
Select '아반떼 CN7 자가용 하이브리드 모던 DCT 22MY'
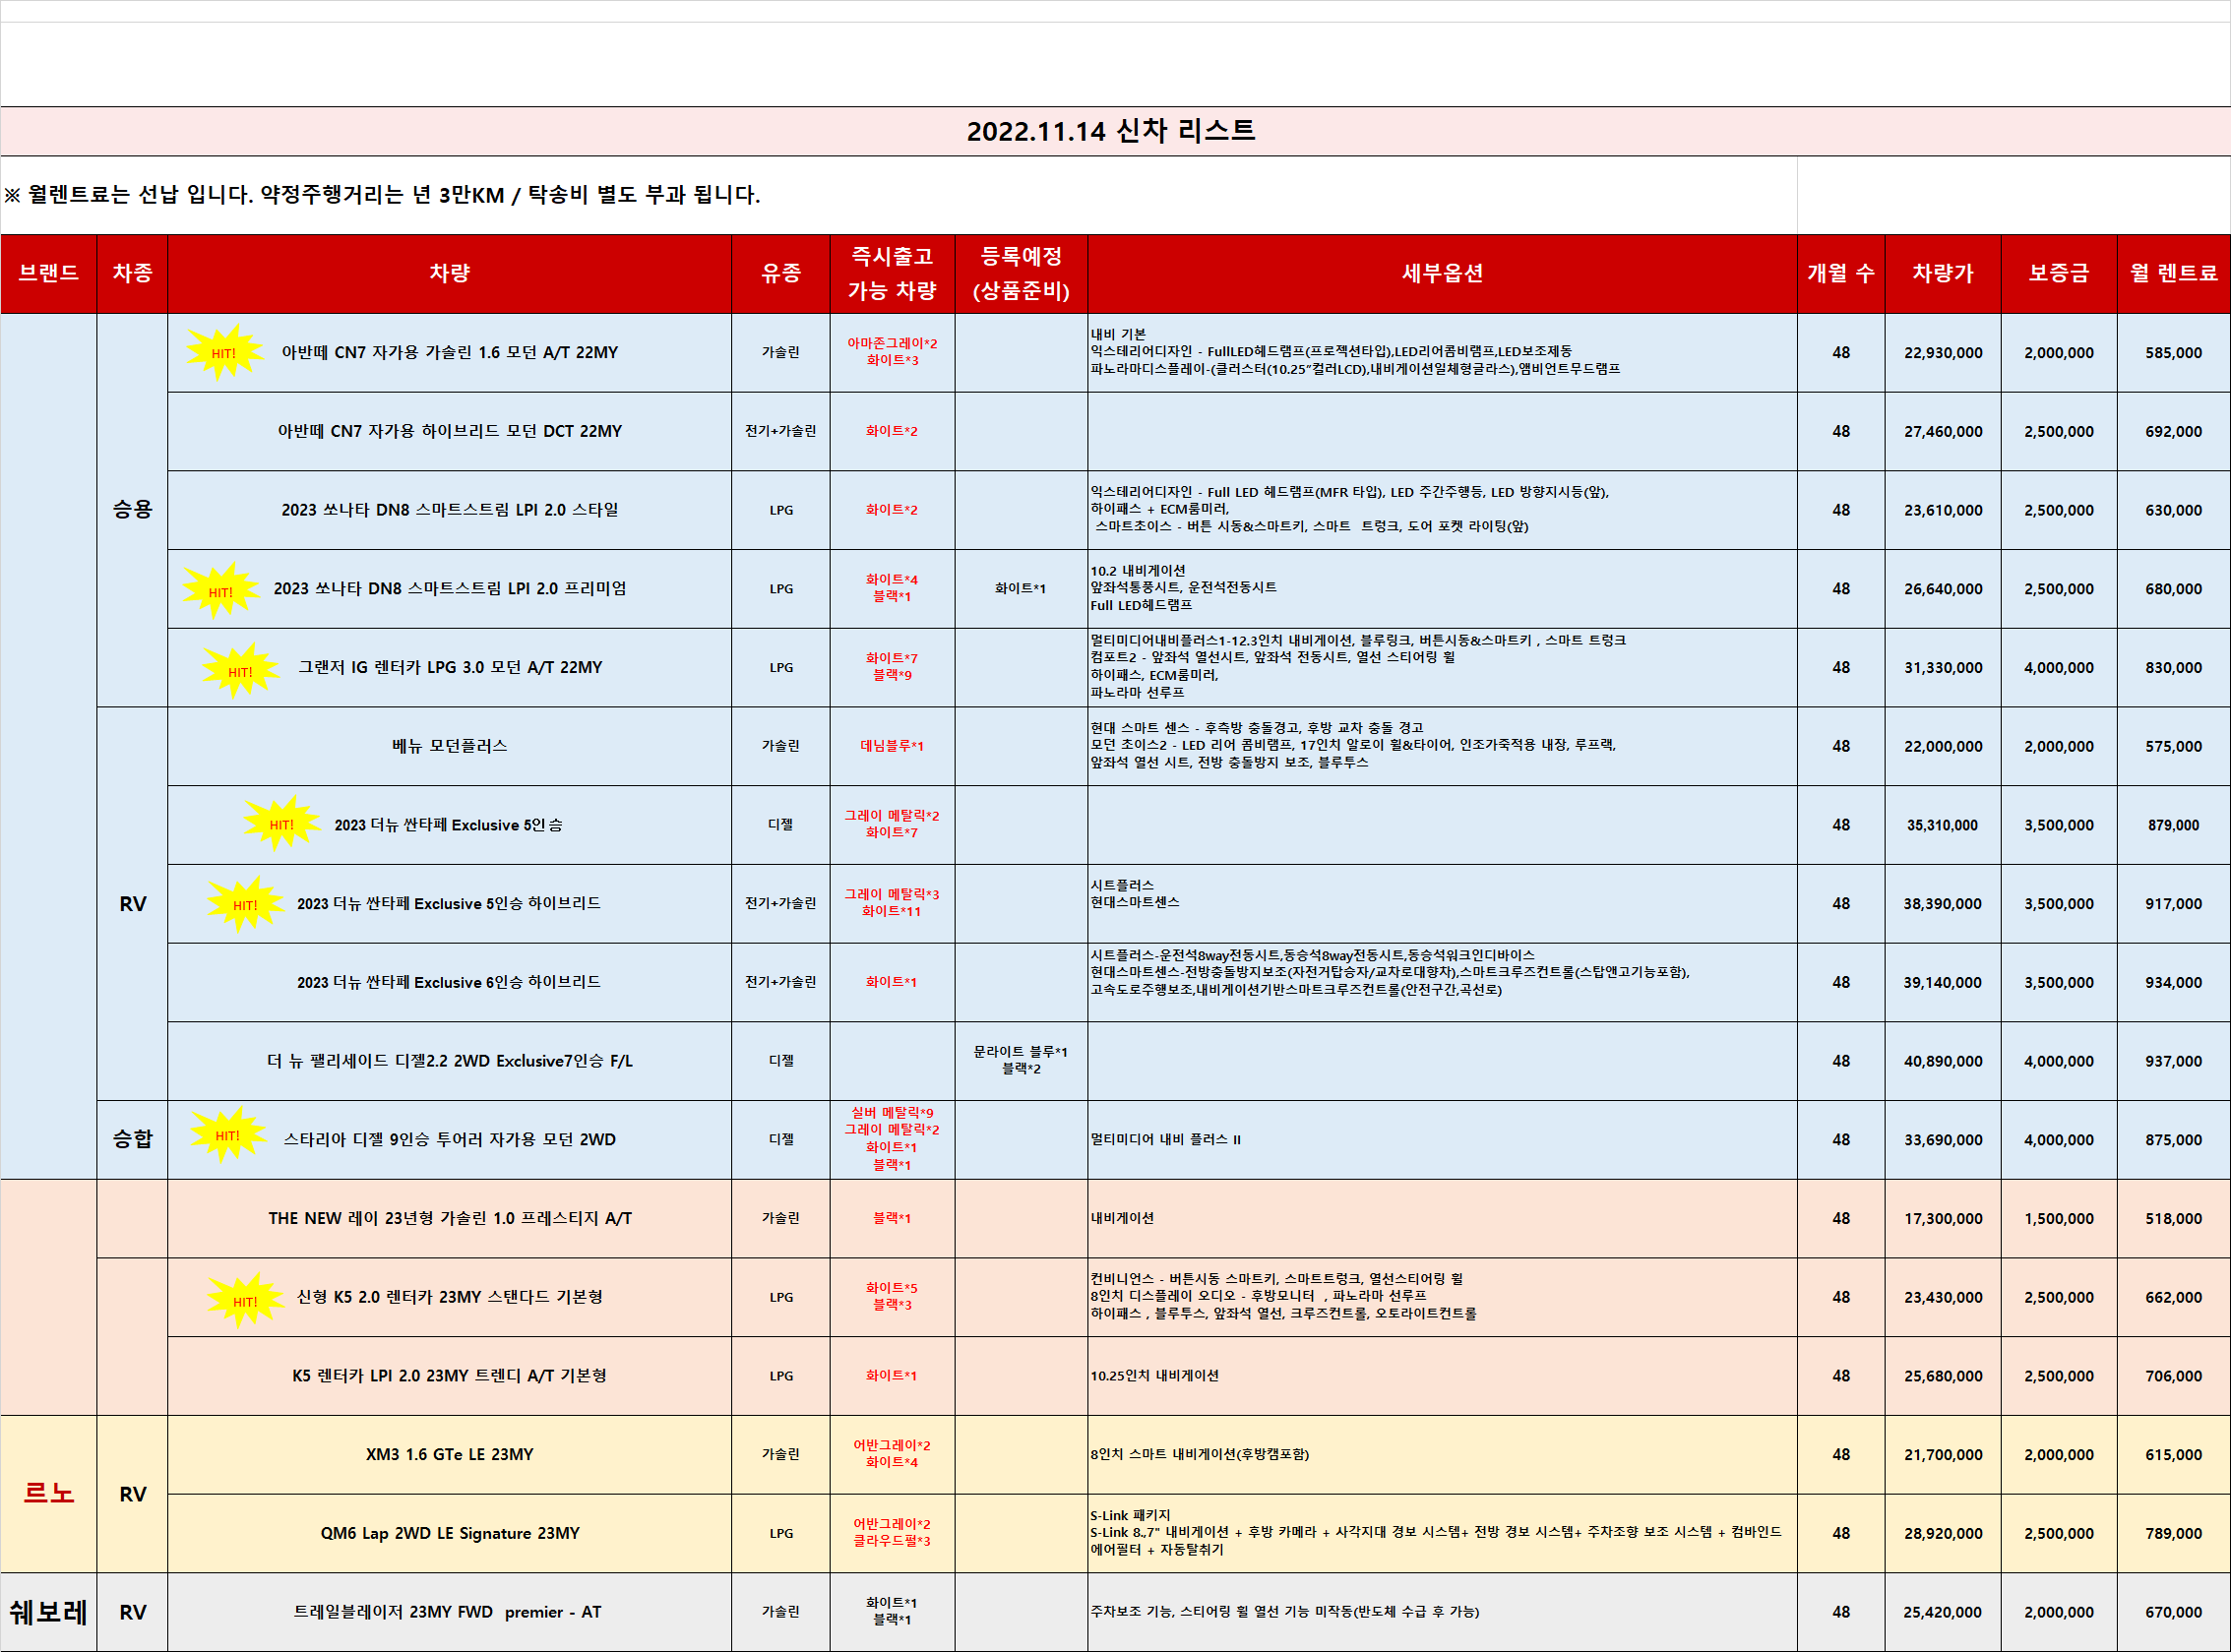coord(450,431)
